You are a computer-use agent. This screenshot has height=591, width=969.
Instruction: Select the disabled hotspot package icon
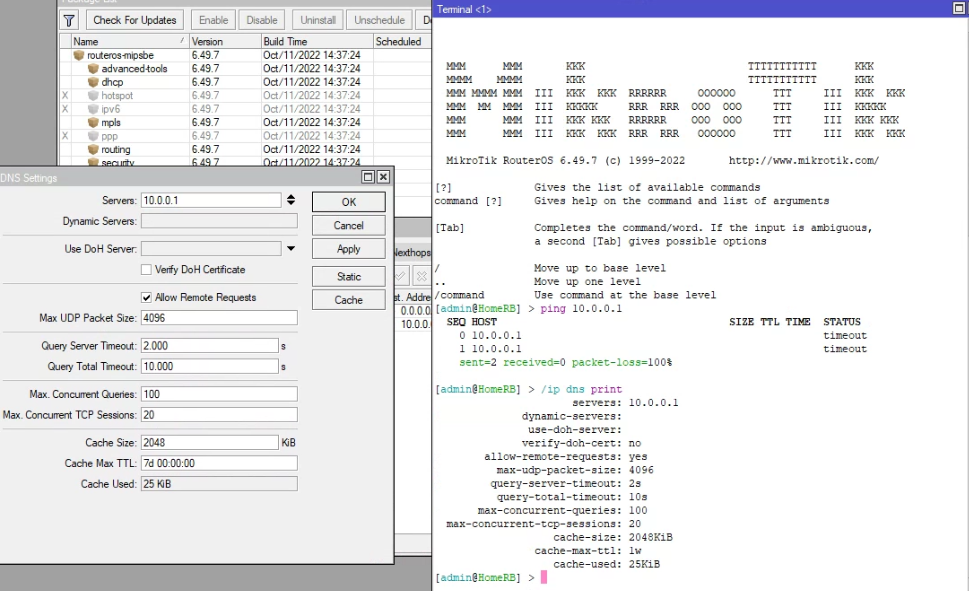coord(93,96)
